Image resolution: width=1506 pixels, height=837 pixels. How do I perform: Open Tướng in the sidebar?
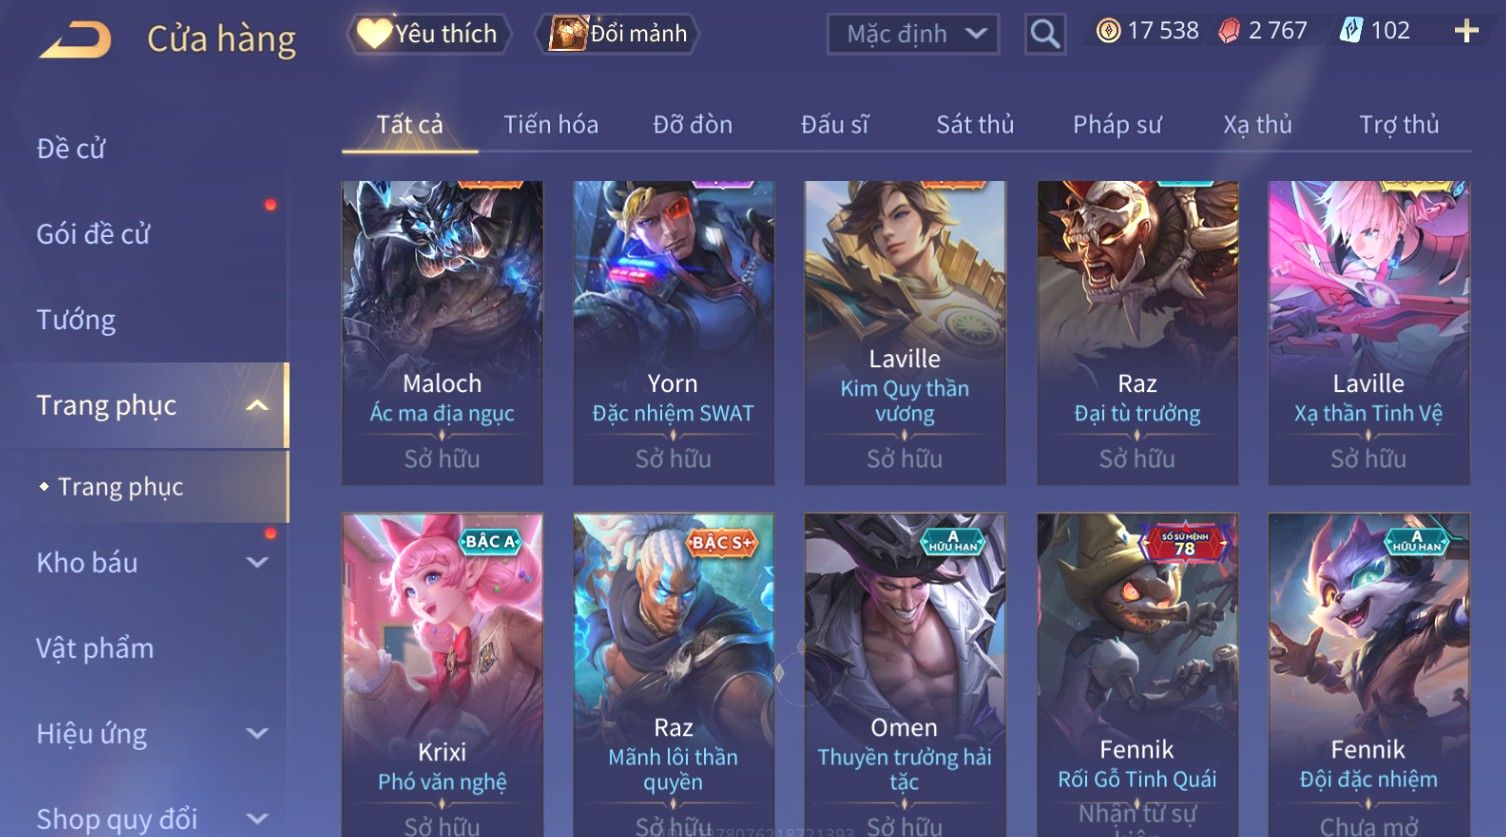click(76, 320)
